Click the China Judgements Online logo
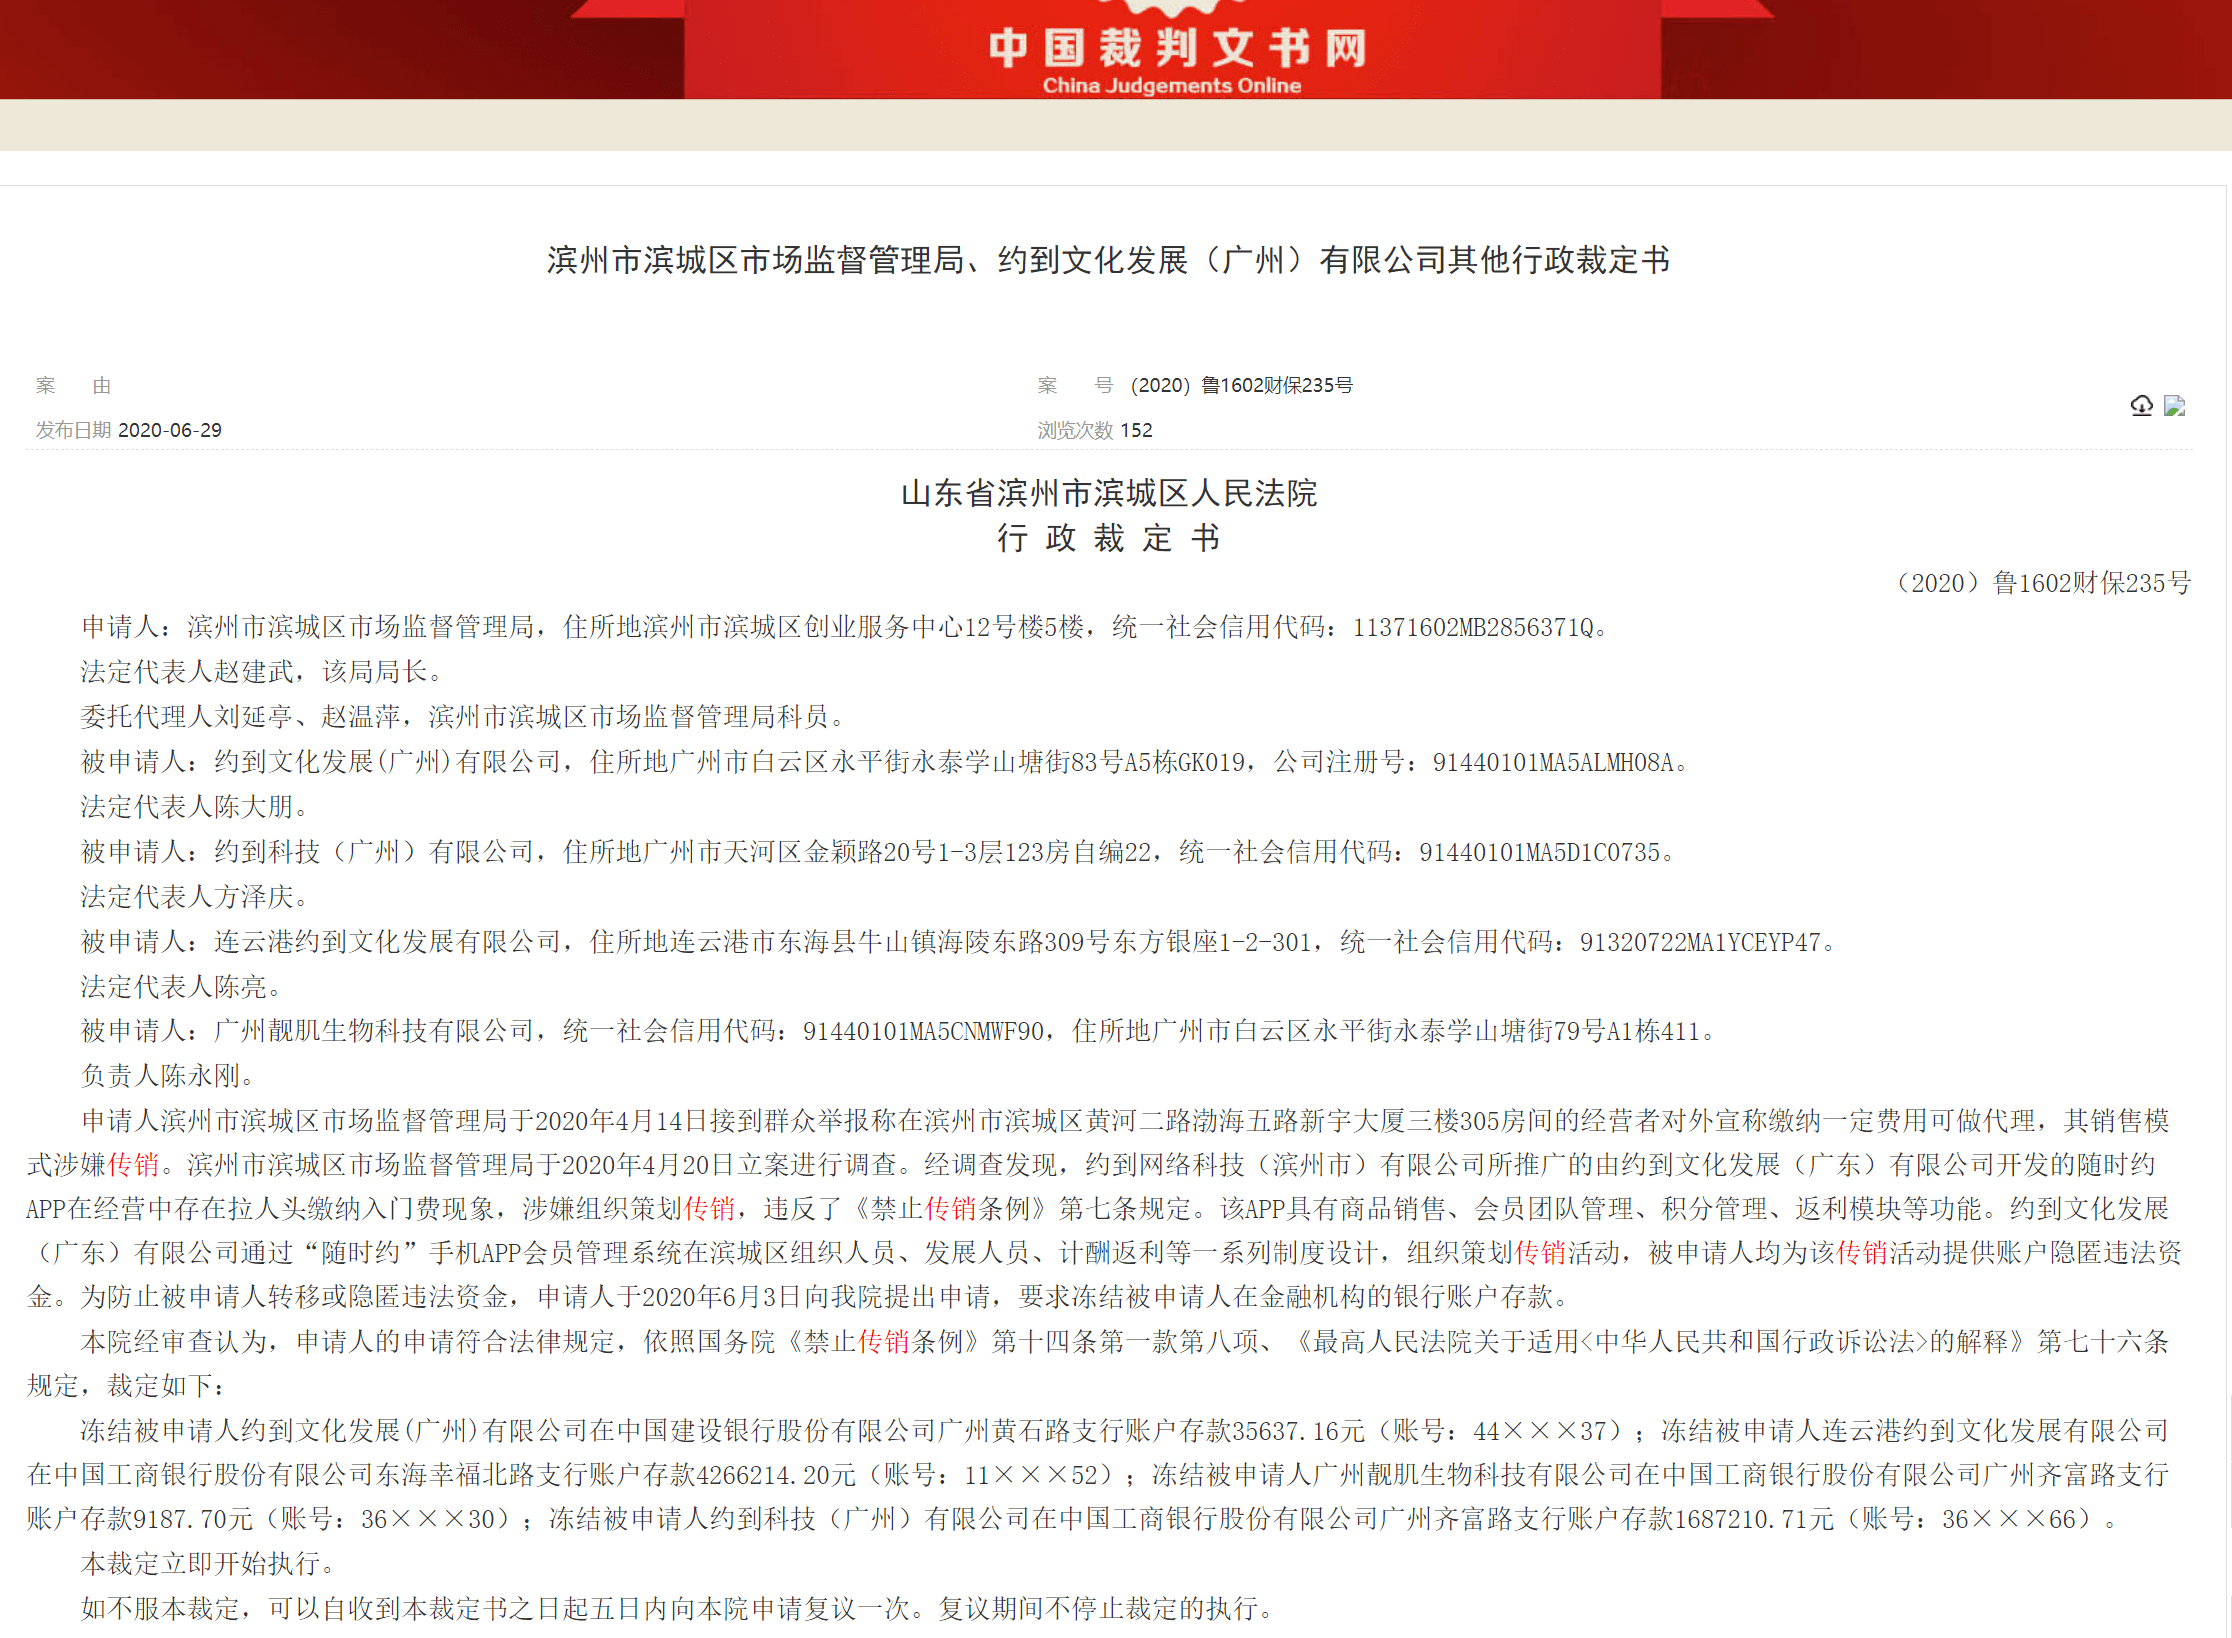The width and height of the screenshot is (2232, 1638). pos(1173,50)
